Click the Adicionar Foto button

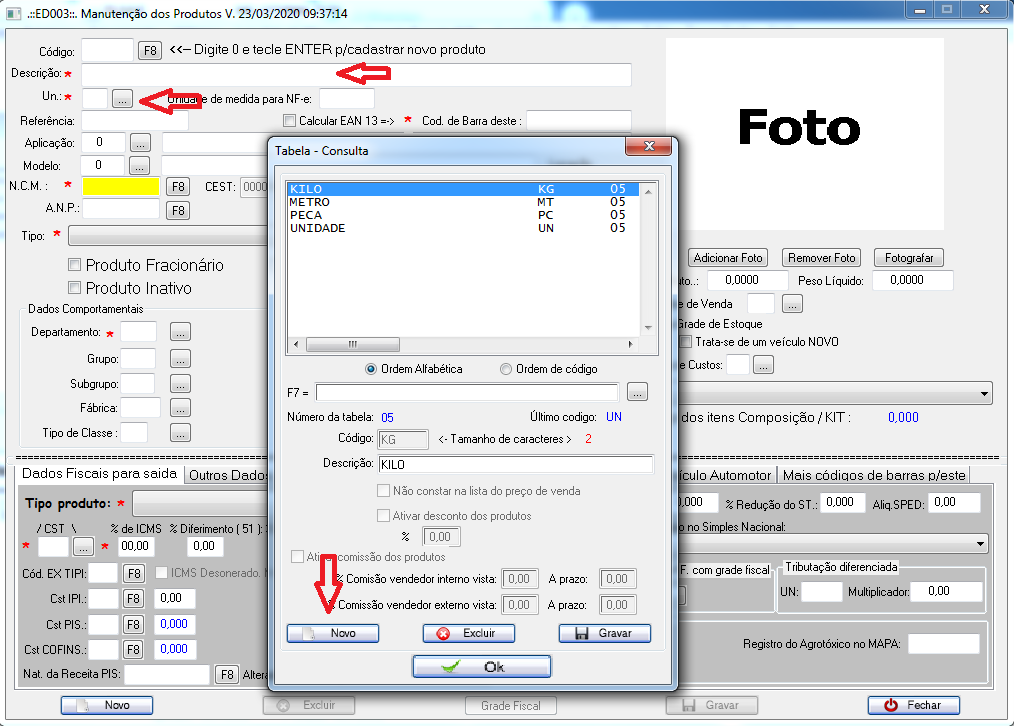point(728,257)
